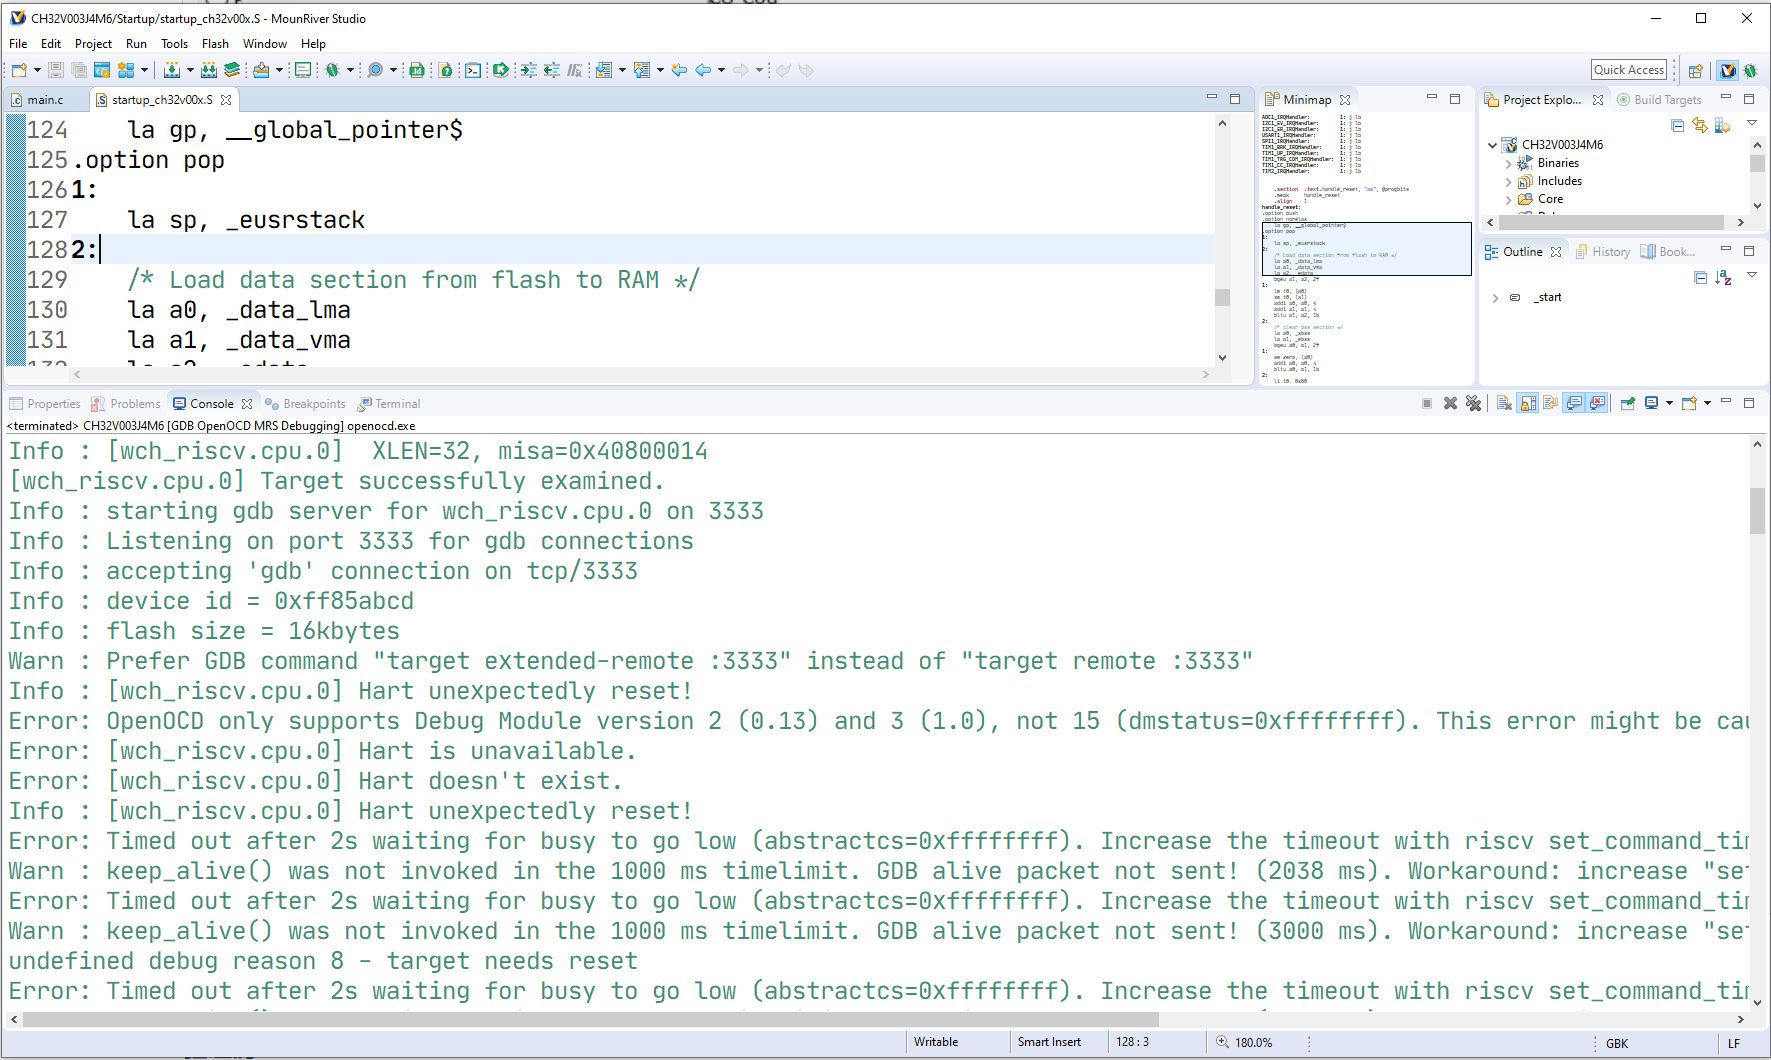The height and width of the screenshot is (1060, 1771).
Task: Expand the Includes tree node
Action: 1509,181
